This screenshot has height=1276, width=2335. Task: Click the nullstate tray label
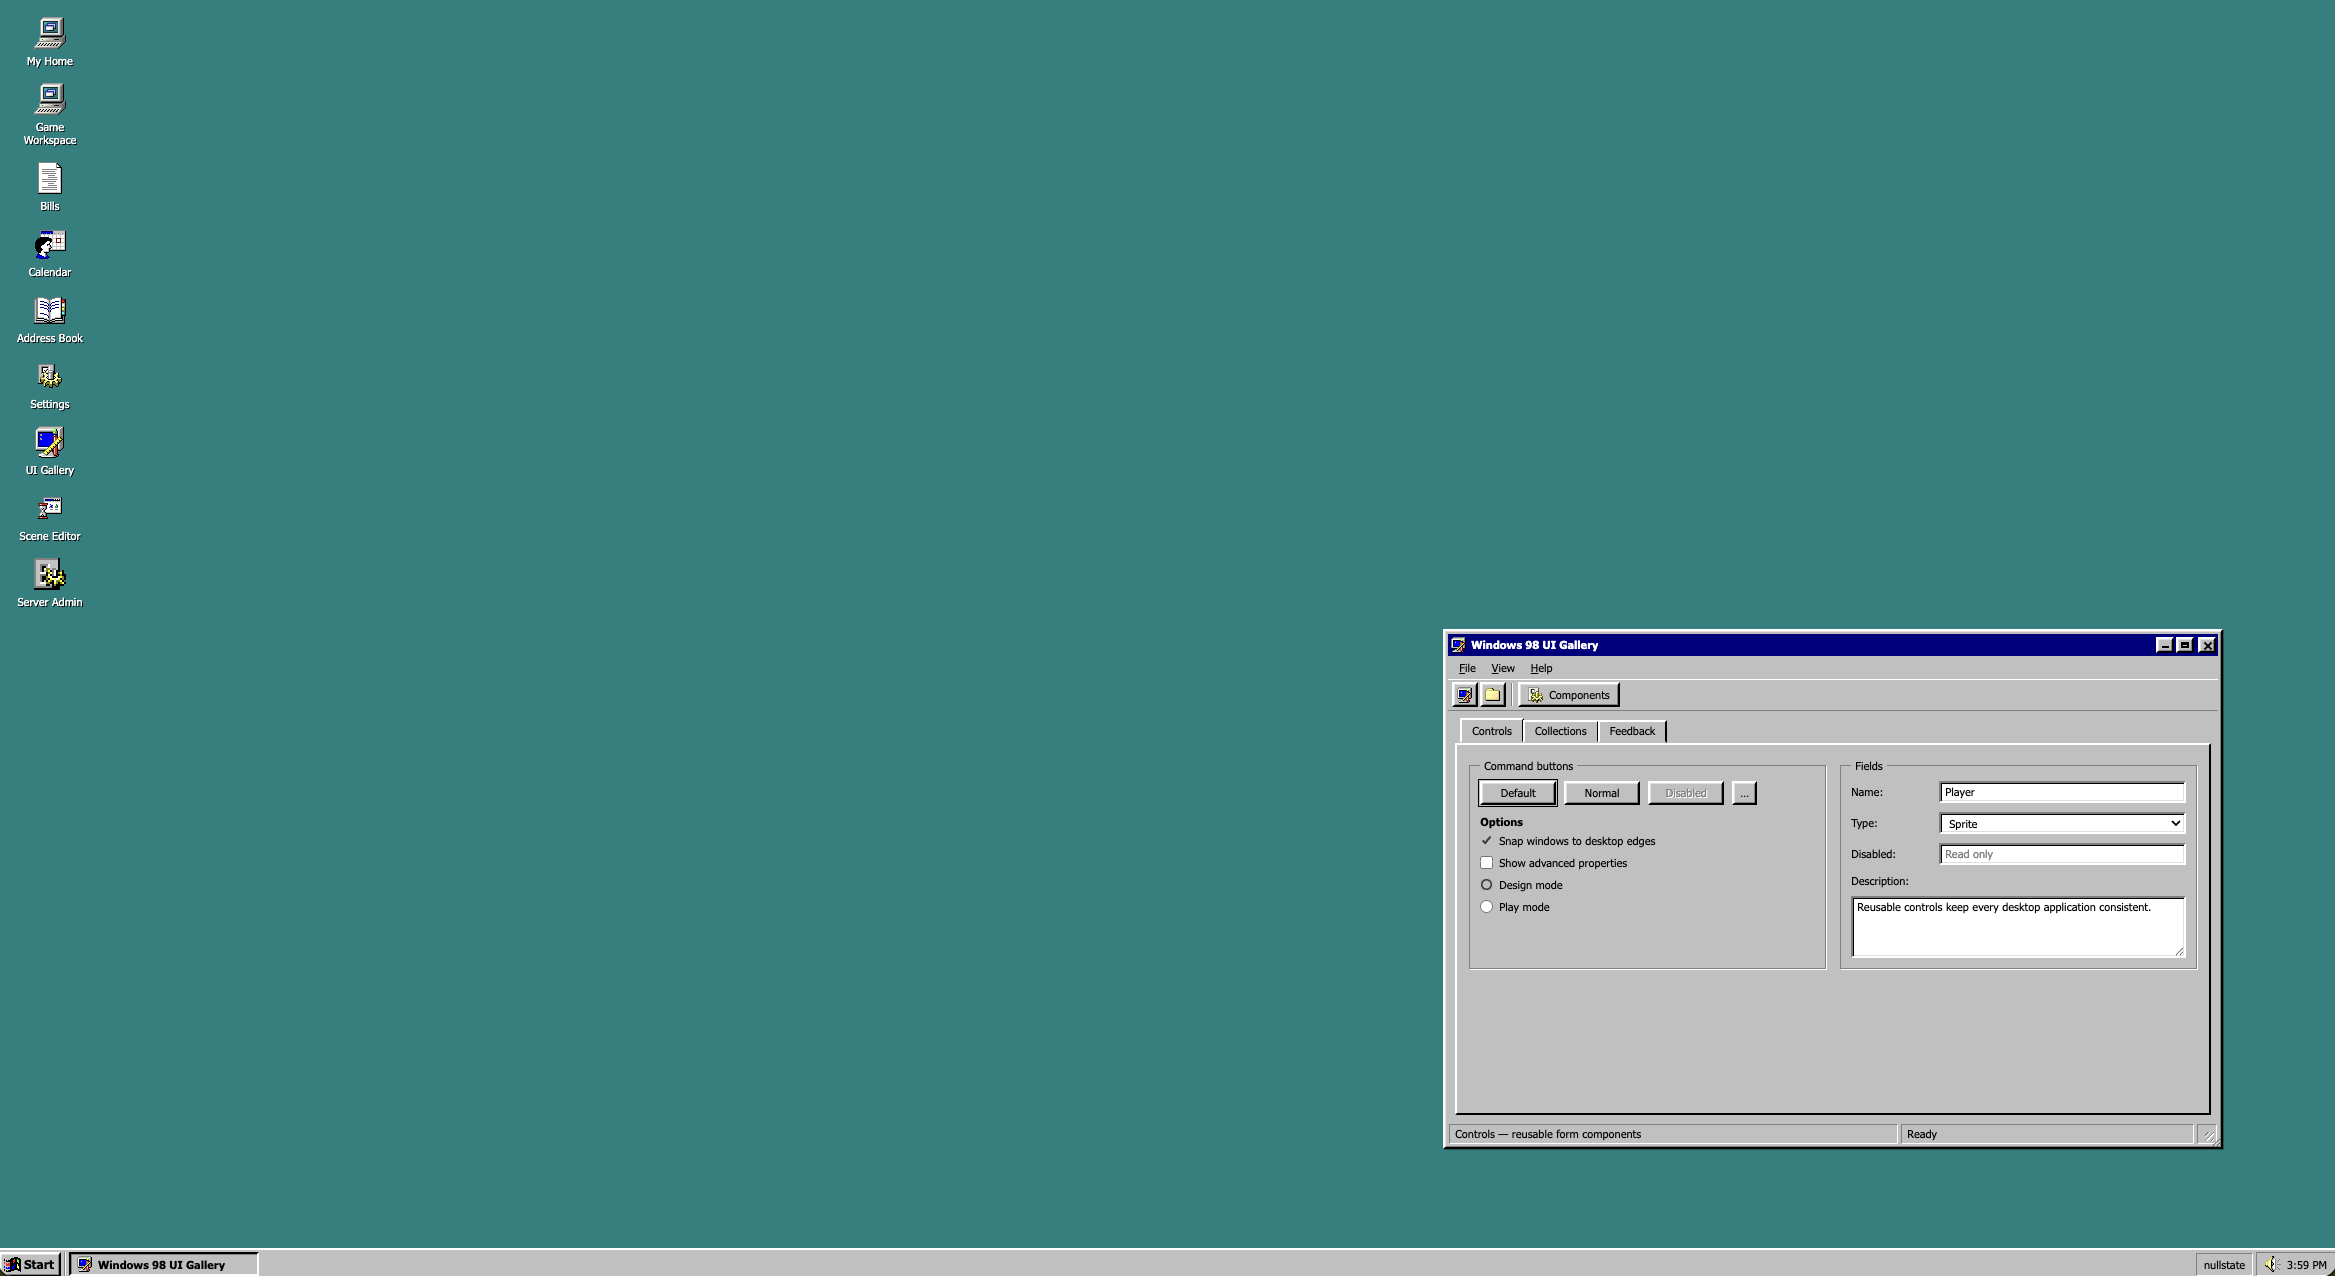click(2224, 1265)
